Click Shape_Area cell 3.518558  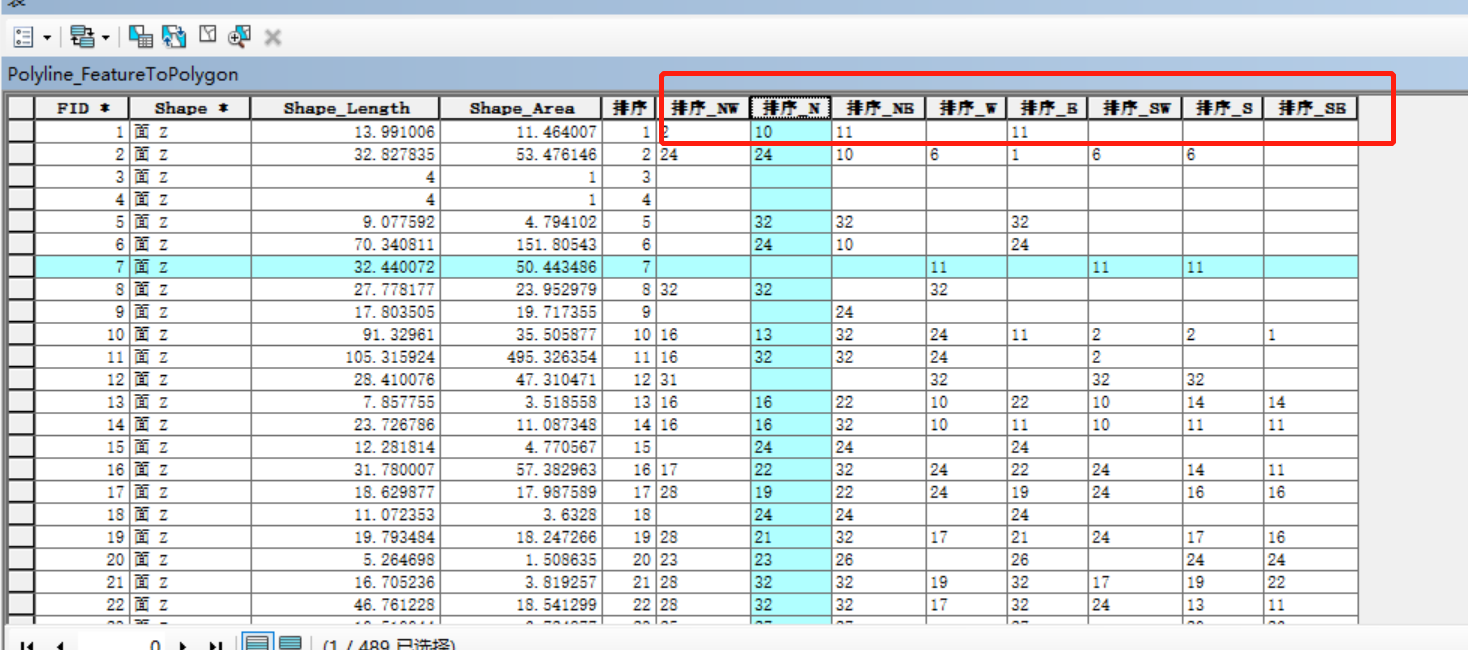[521, 402]
